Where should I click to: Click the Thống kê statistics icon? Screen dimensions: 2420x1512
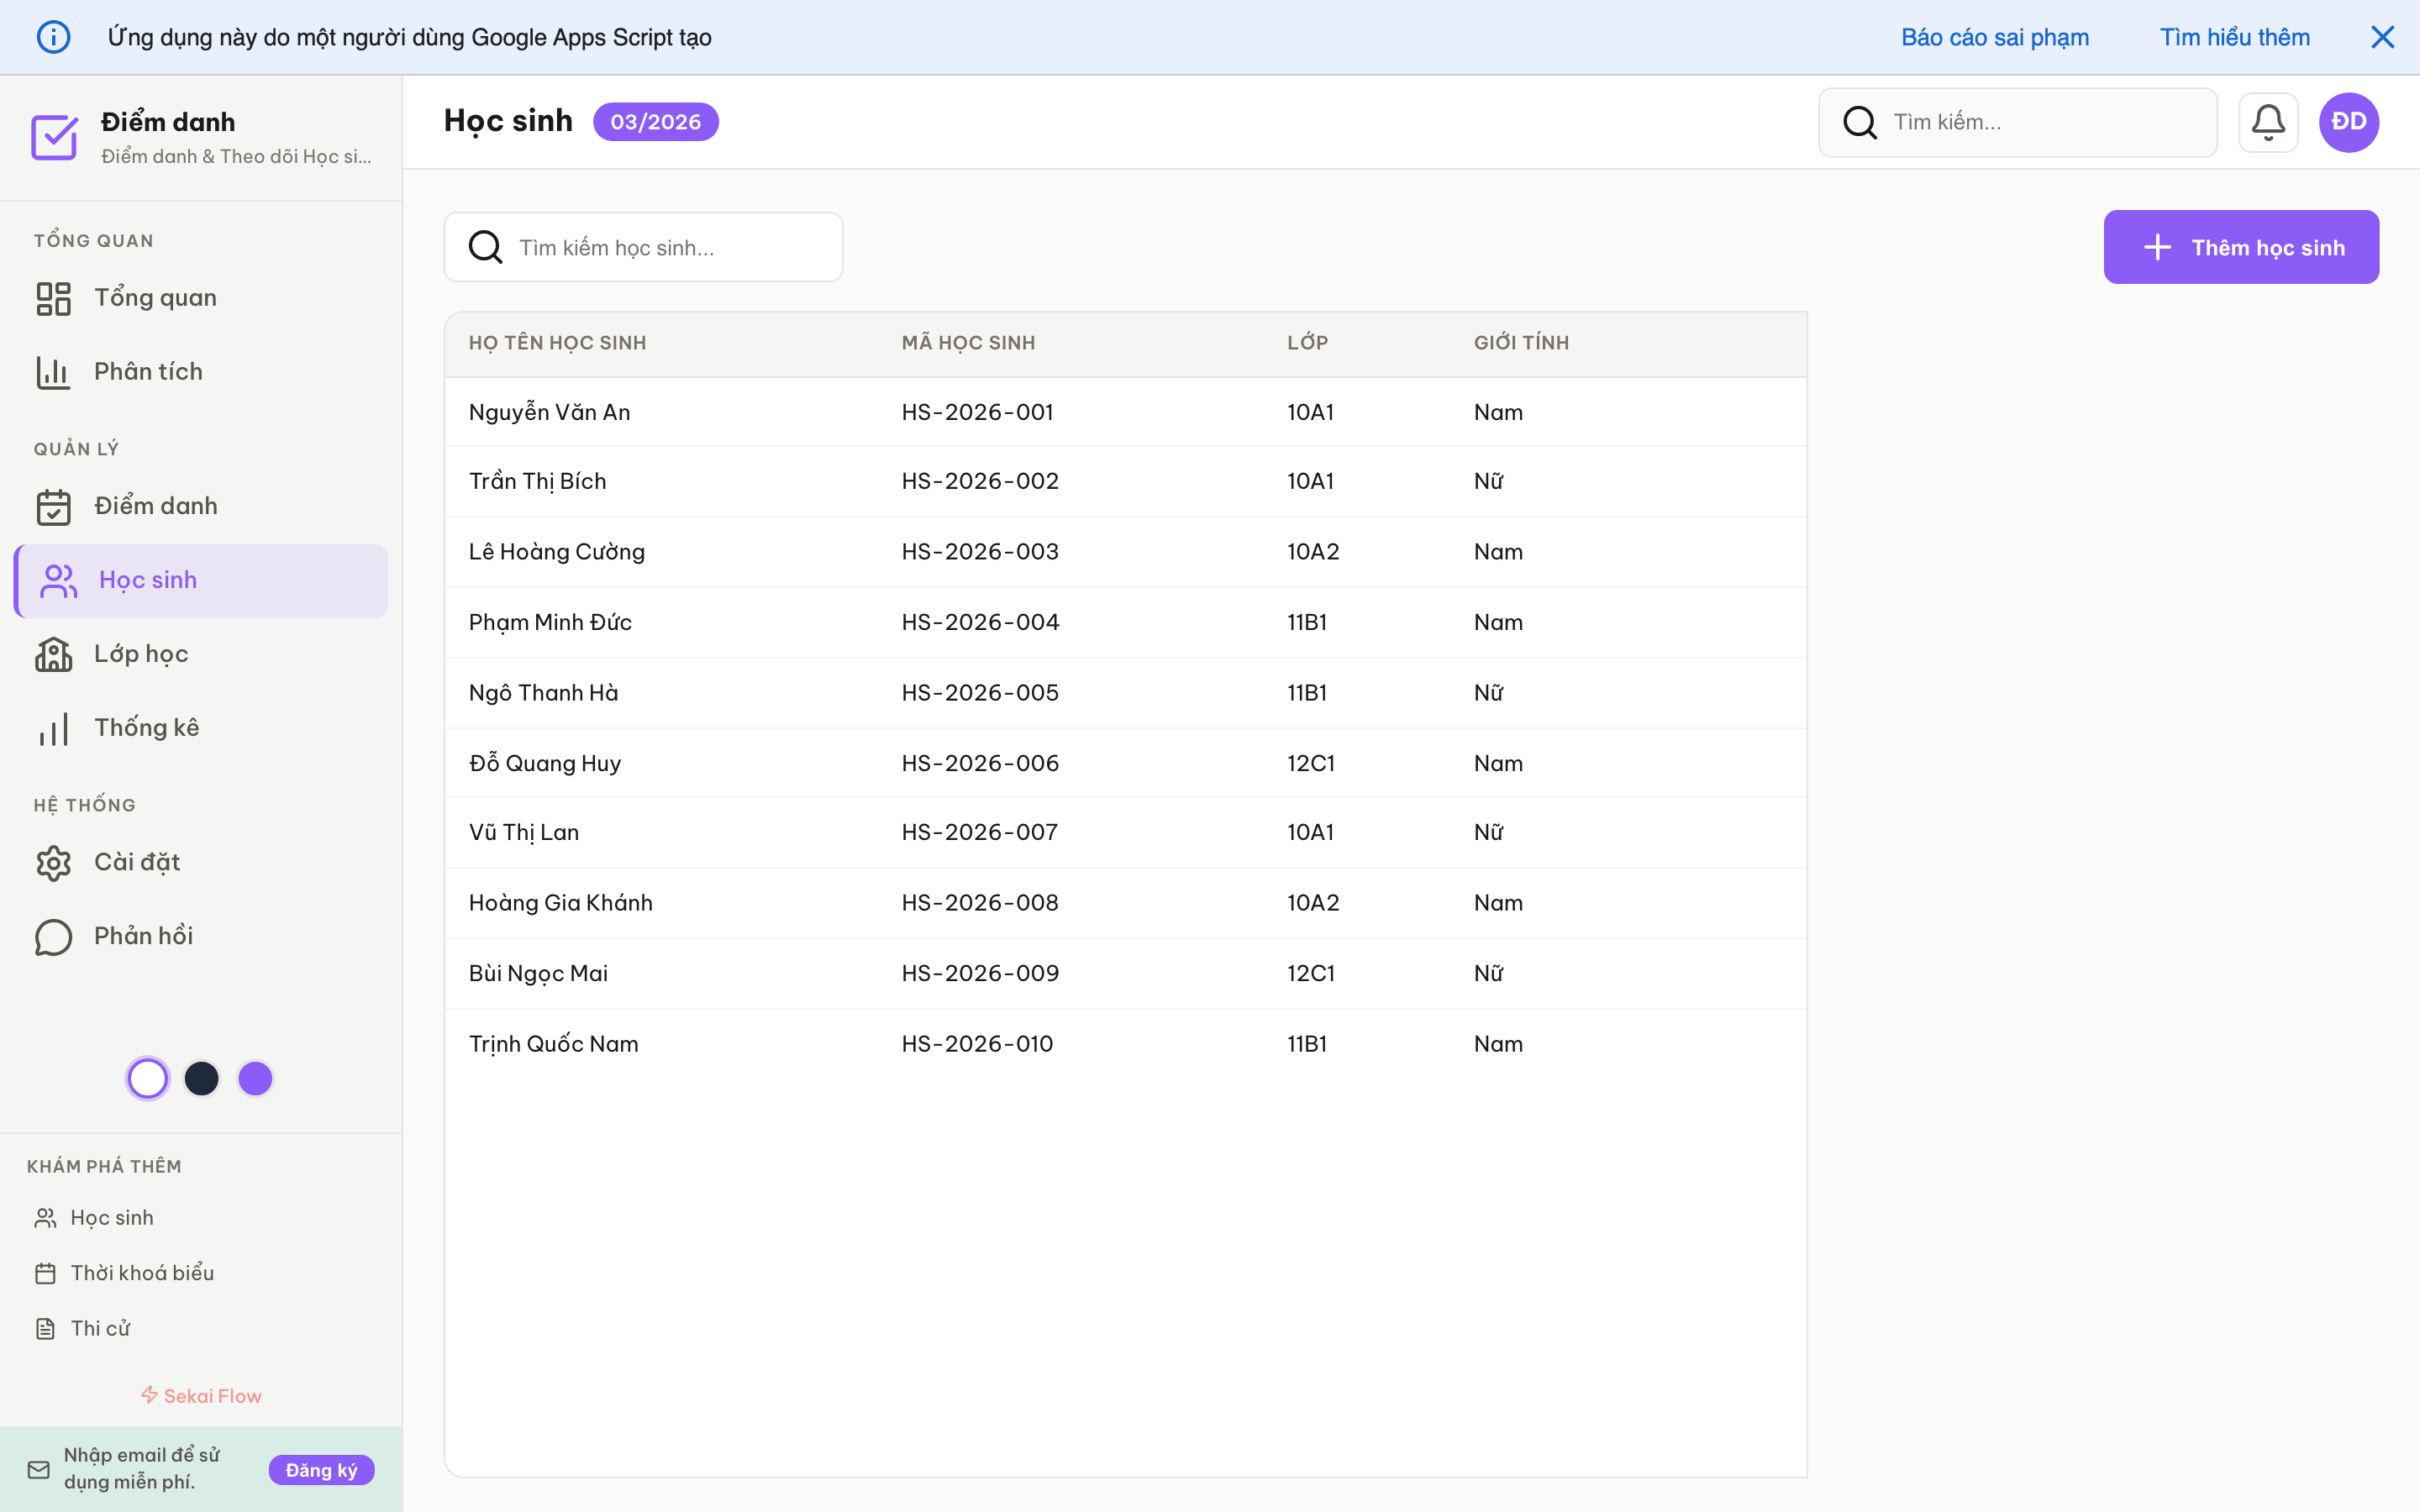pyautogui.click(x=54, y=728)
